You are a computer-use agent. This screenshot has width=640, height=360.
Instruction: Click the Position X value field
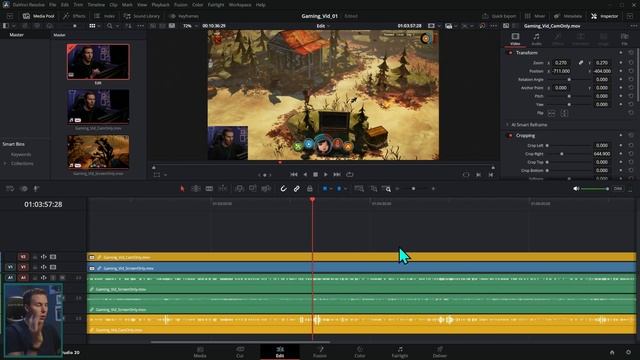coord(562,71)
